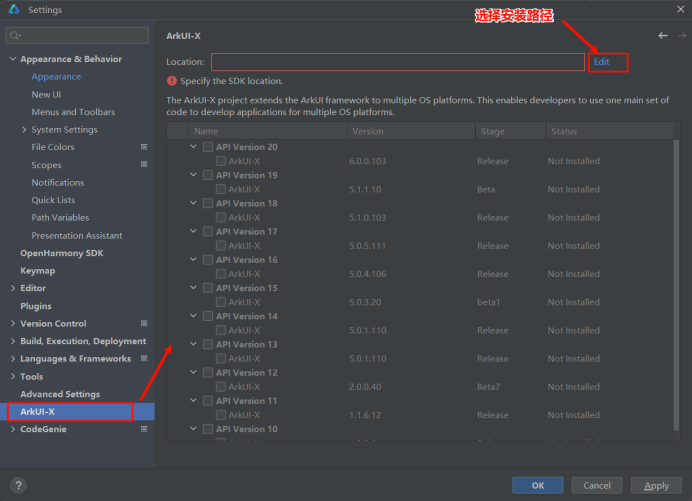Check the API Version 17 checkbox
The height and width of the screenshot is (501, 692).
click(x=208, y=232)
